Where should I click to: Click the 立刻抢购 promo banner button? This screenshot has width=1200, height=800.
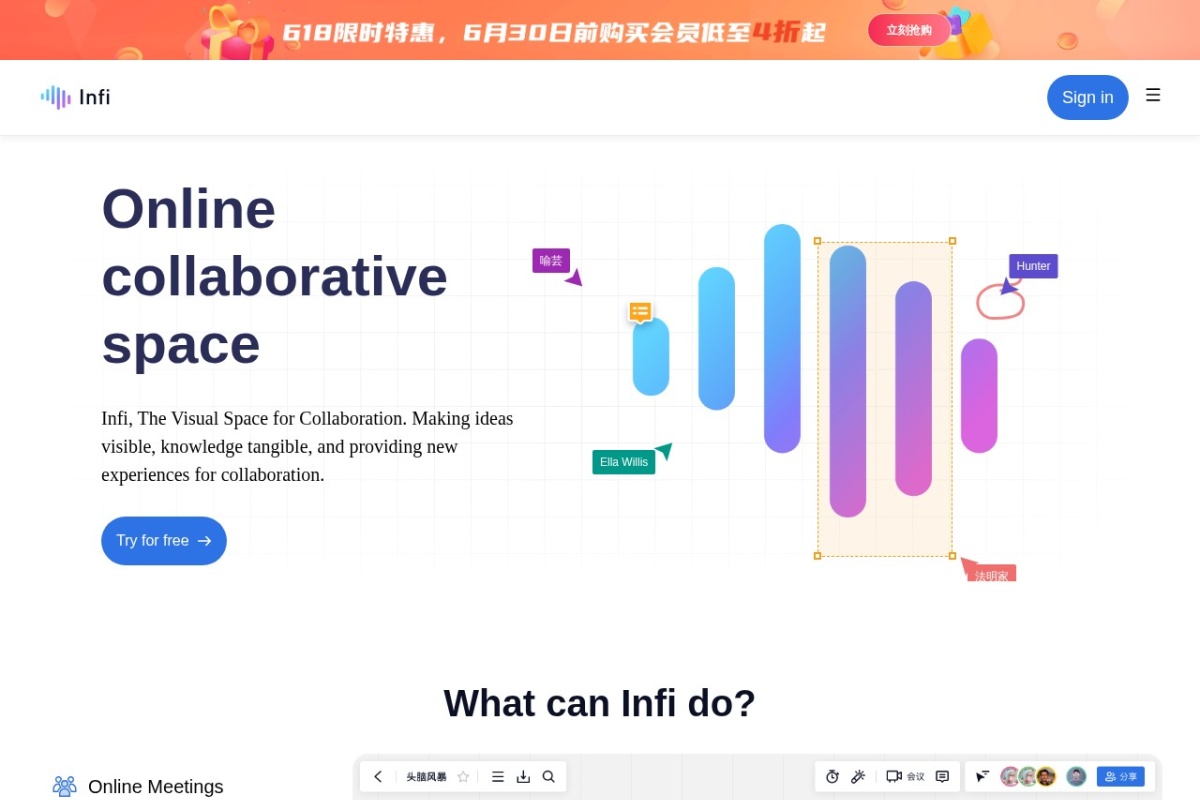pos(909,30)
